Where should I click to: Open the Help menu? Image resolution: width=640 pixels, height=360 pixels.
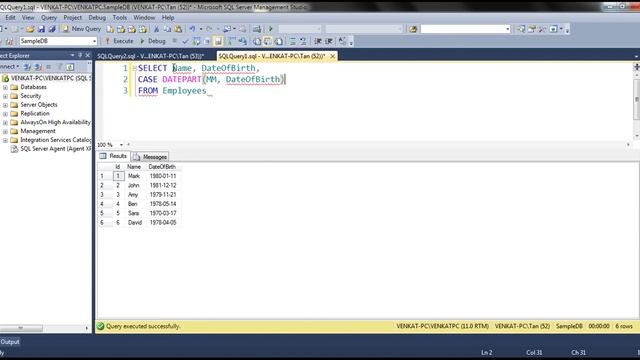[x=168, y=18]
